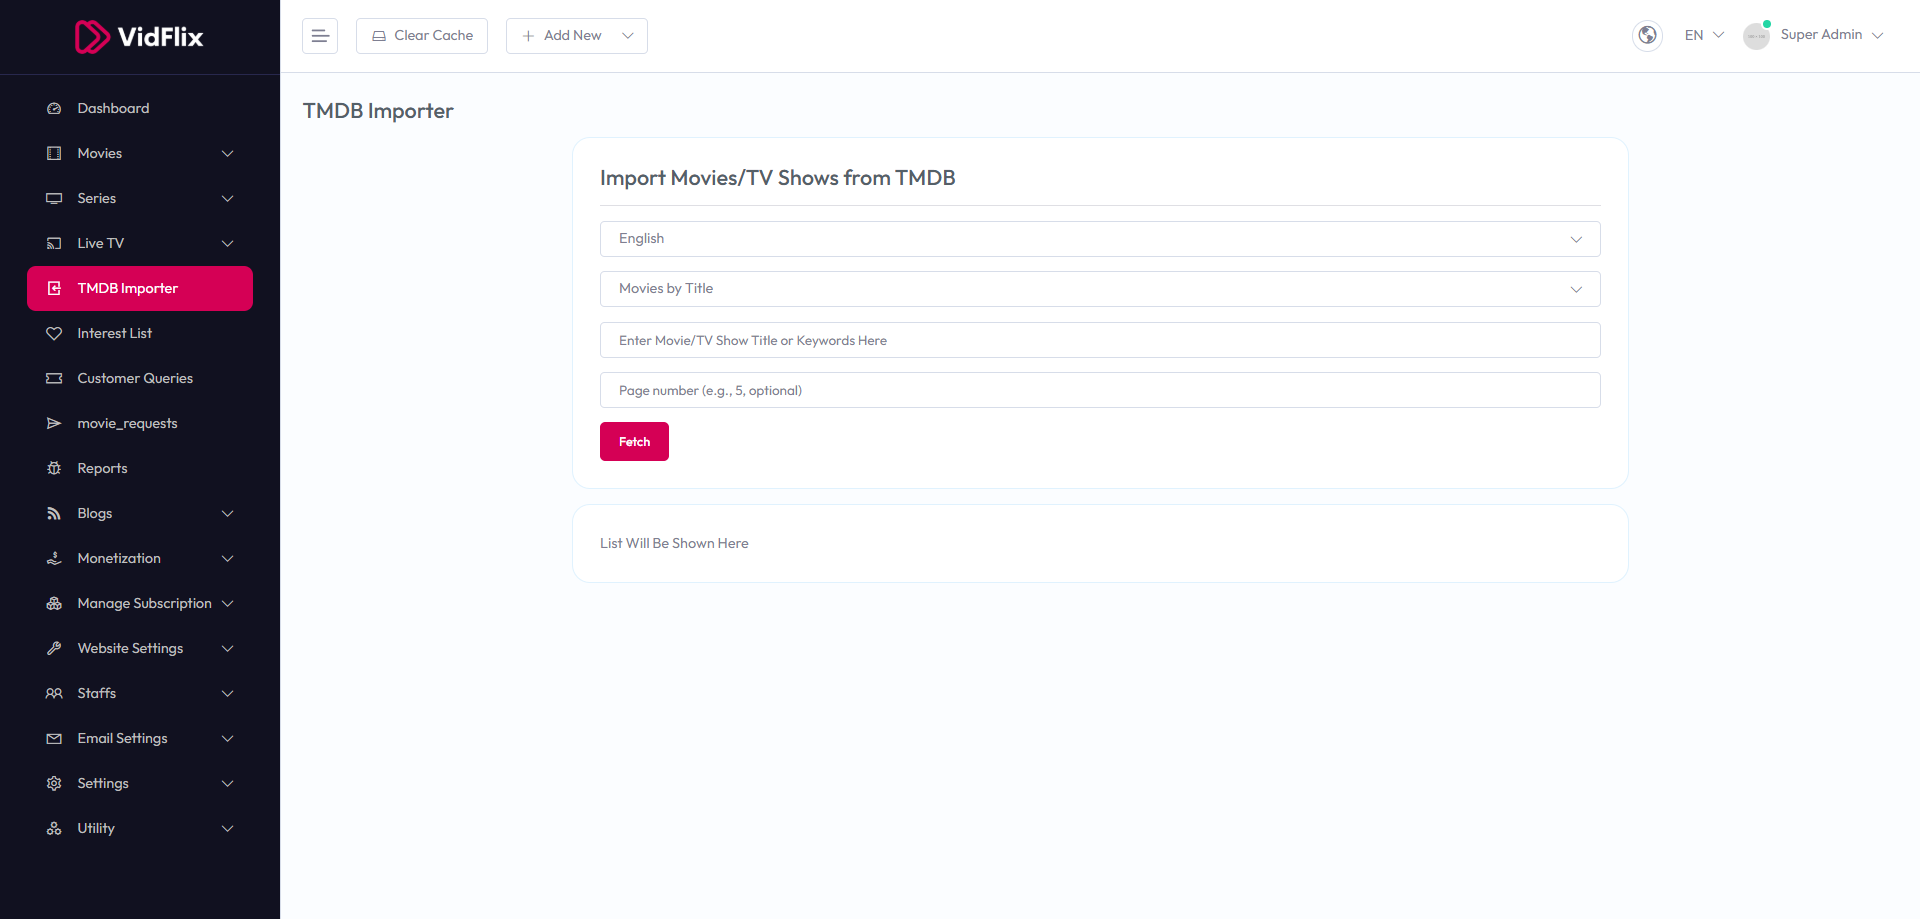Open TMDB Importer in the sidebar
The width and height of the screenshot is (1920, 919).
[140, 288]
